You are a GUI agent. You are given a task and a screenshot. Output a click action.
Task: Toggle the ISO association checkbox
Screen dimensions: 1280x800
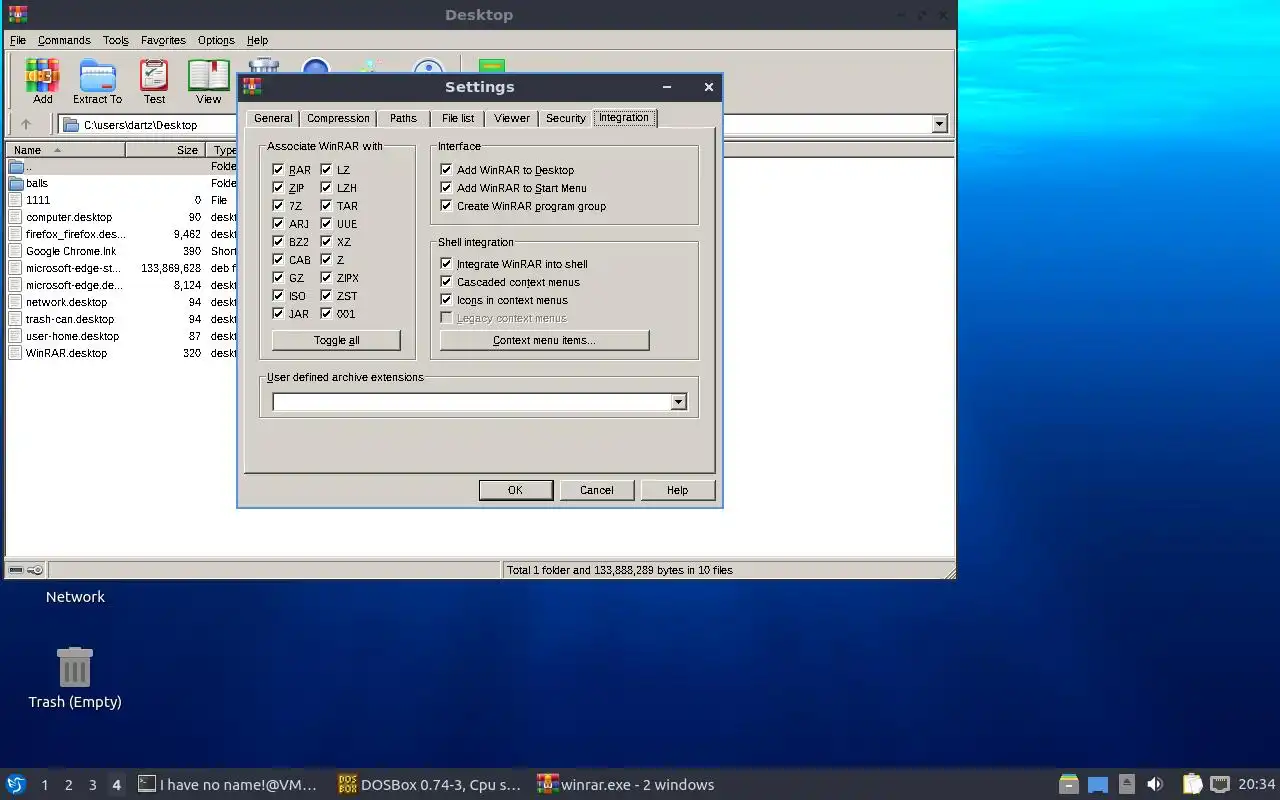(x=278, y=296)
